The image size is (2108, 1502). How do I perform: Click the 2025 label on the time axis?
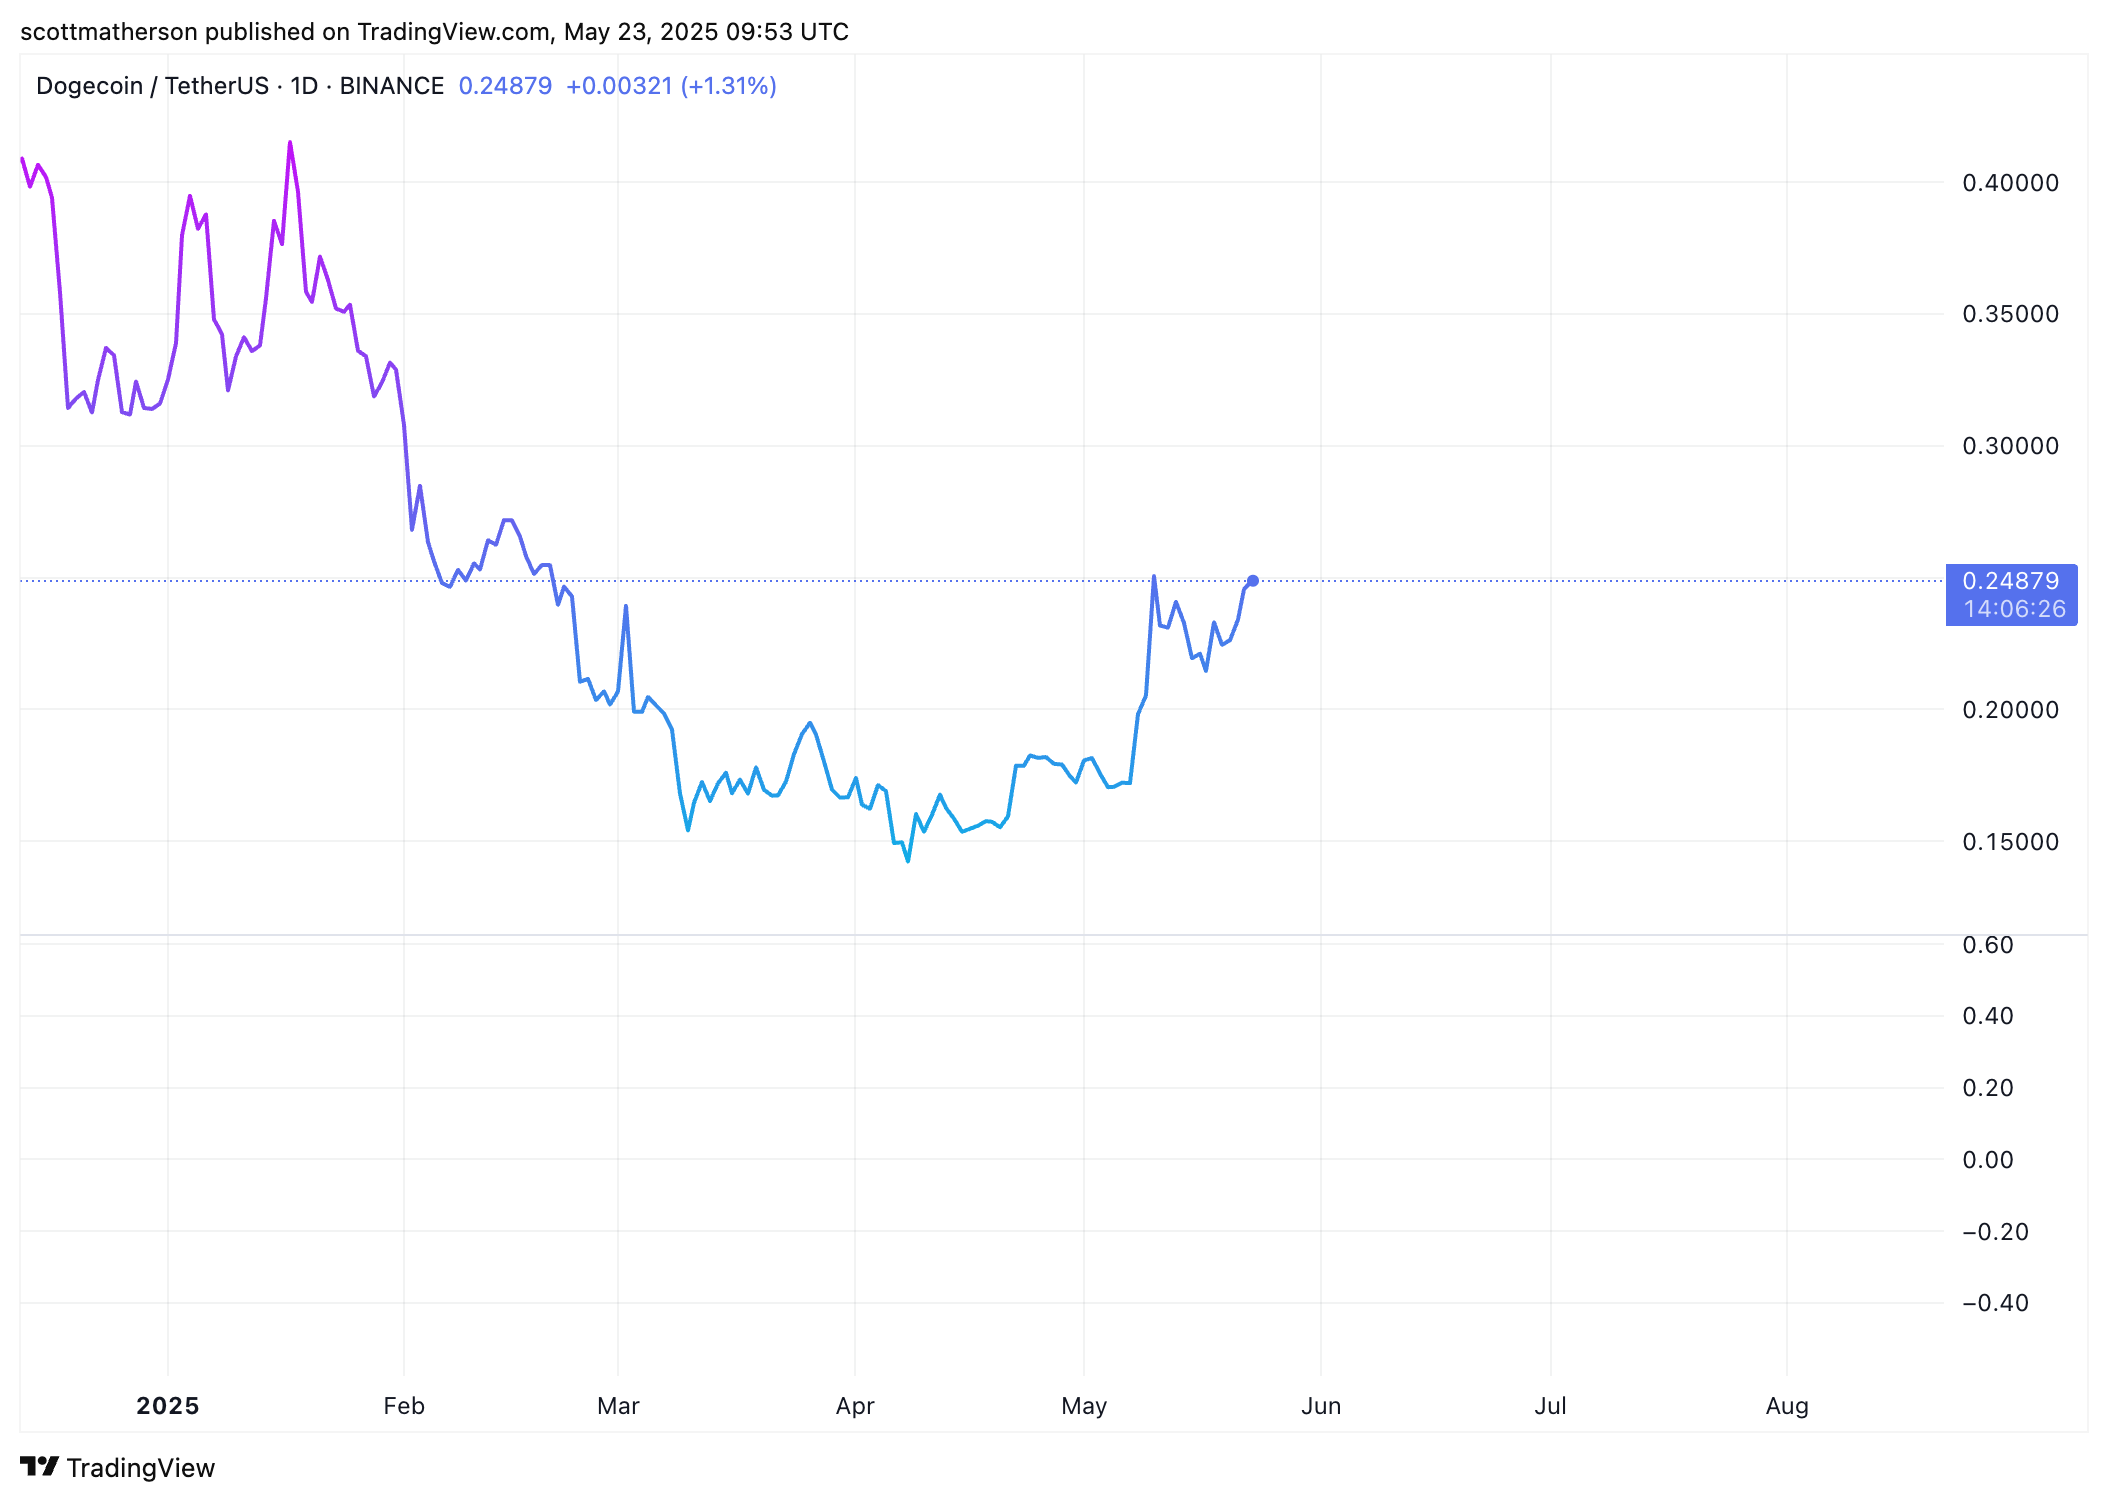click(x=168, y=1406)
